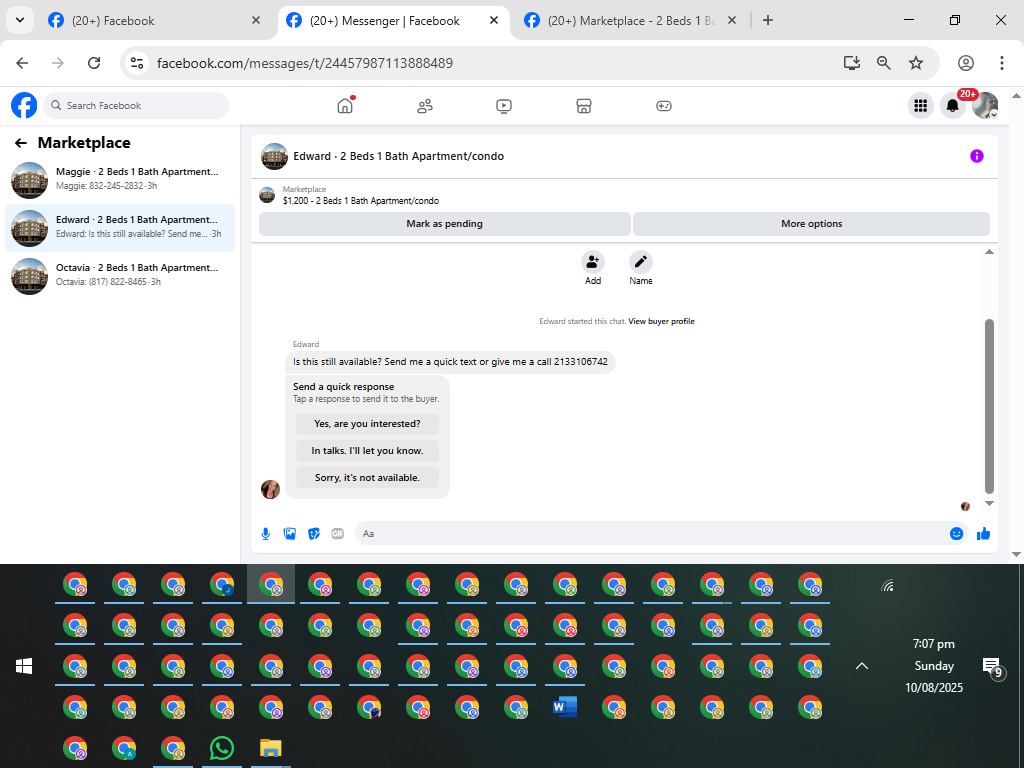Click the More options button

pyautogui.click(x=812, y=223)
